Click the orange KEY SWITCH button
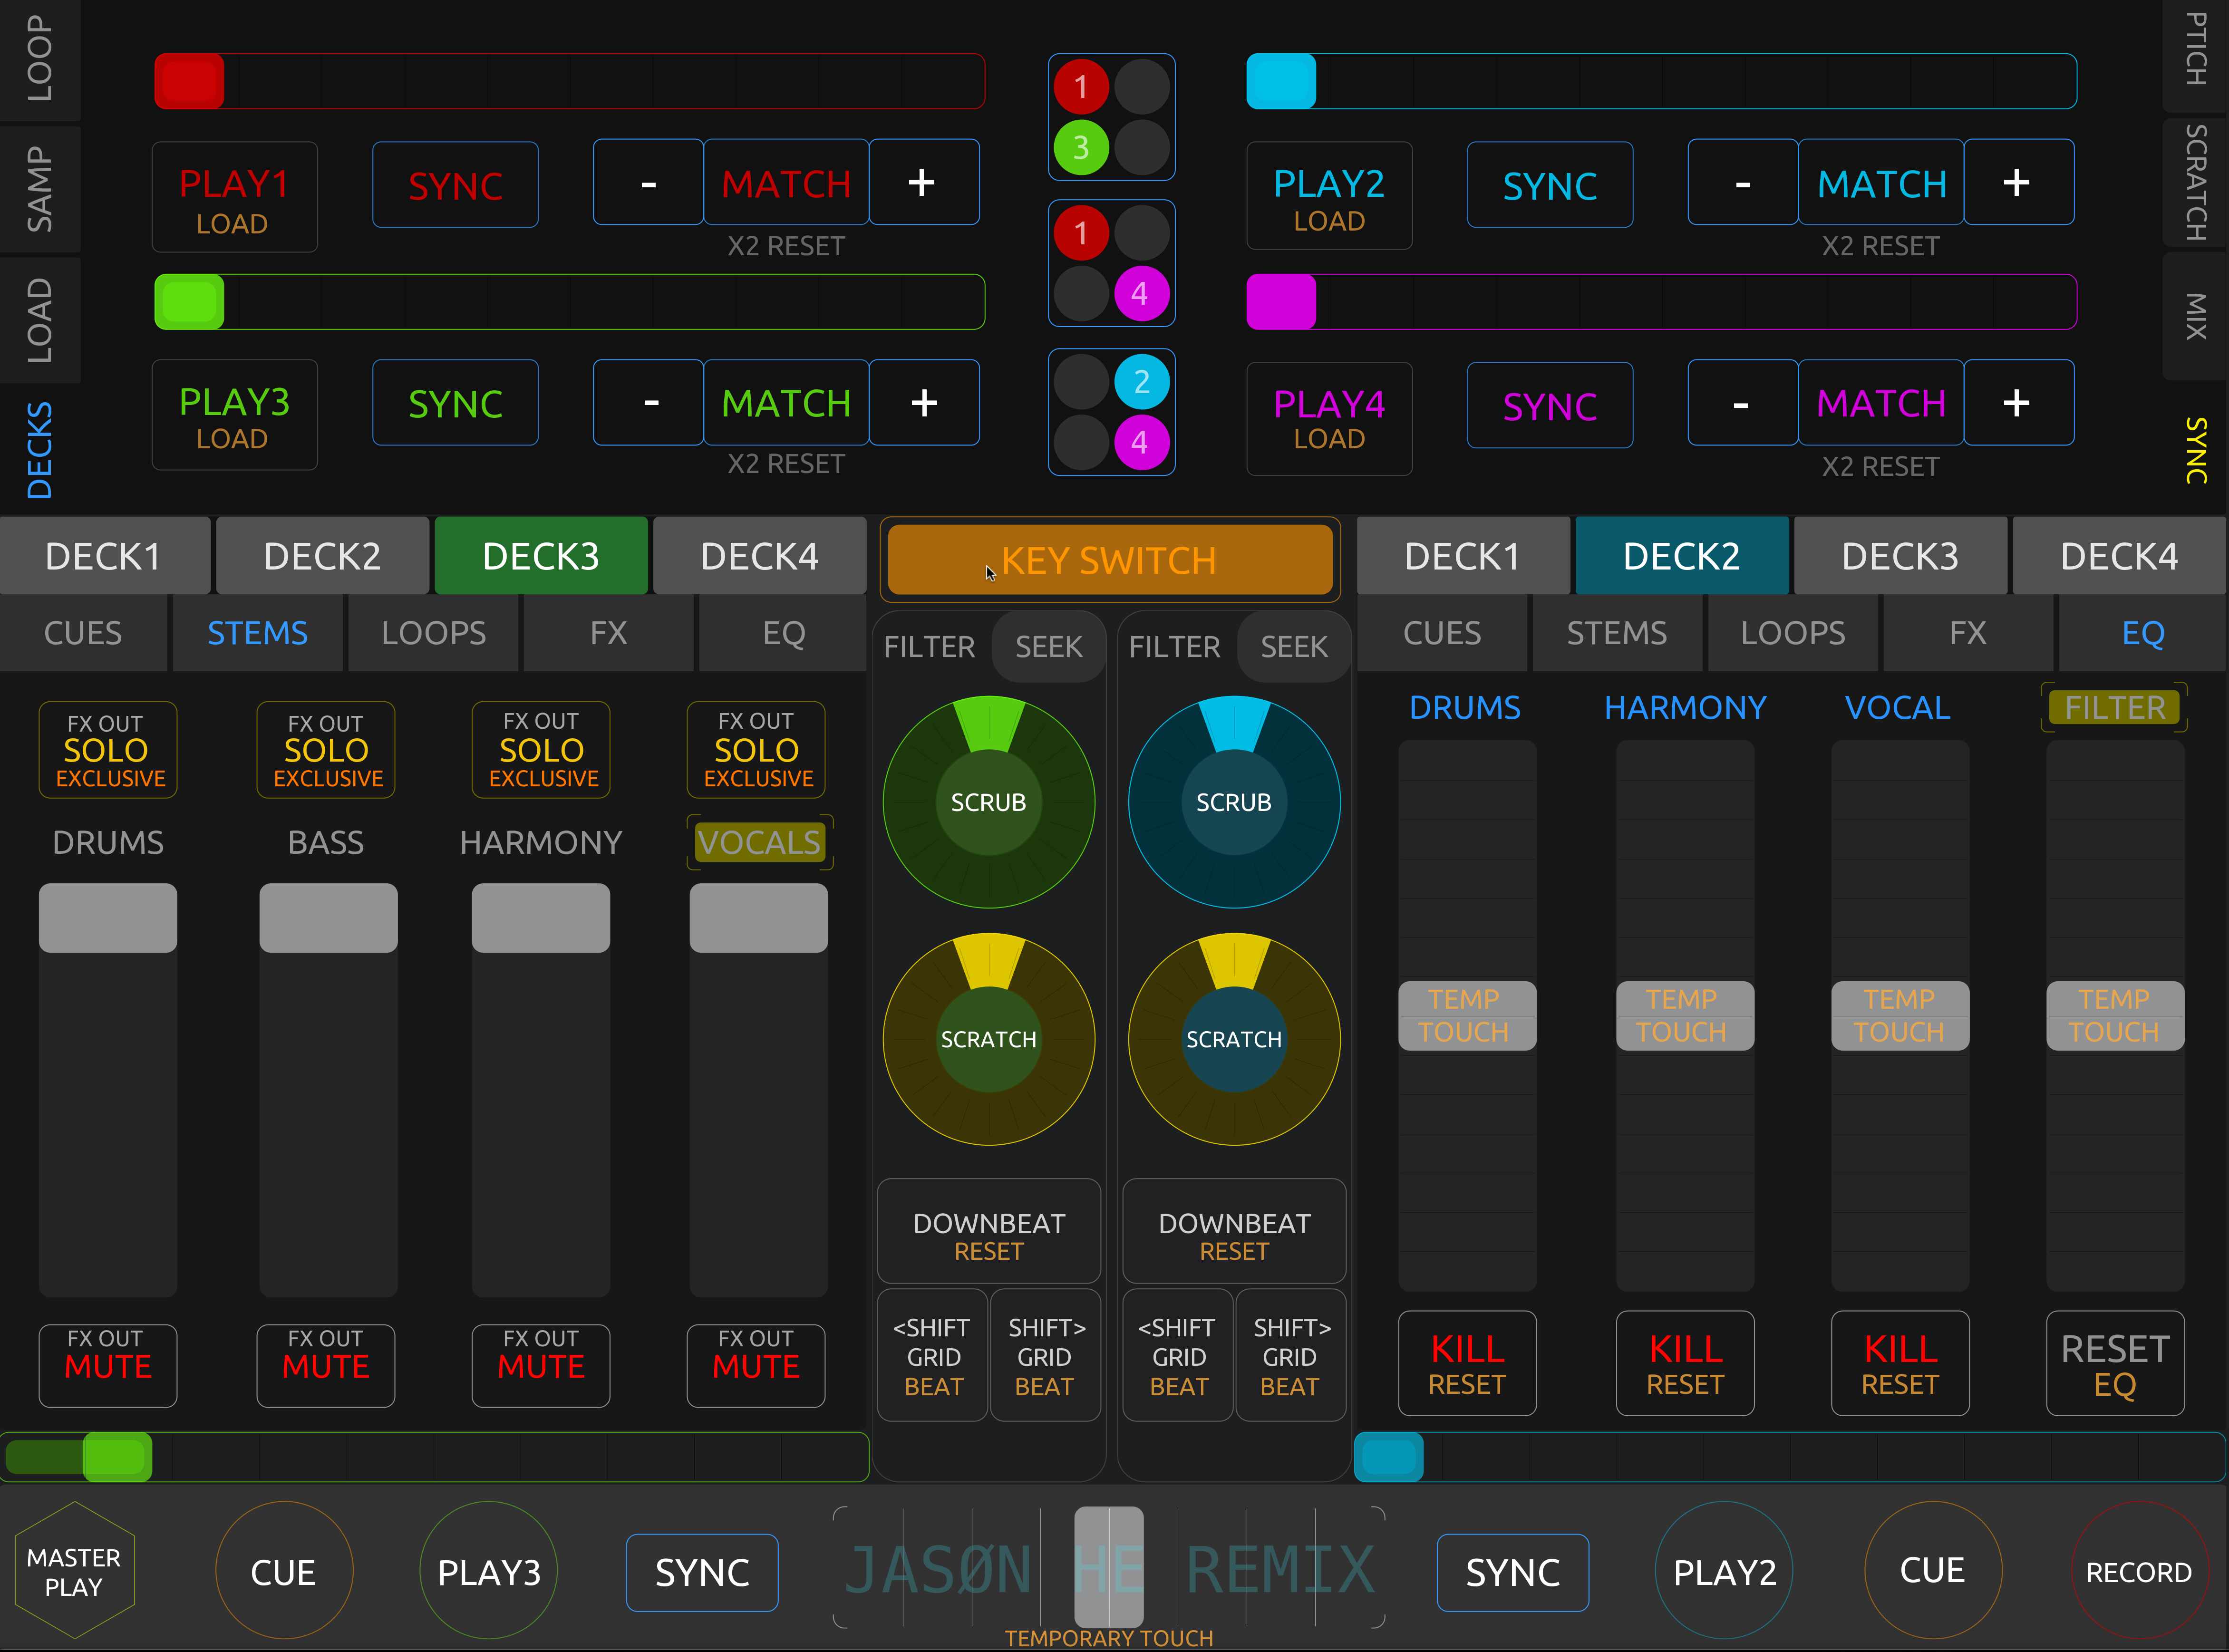Screen dimensions: 2229x1652 click(1109, 560)
